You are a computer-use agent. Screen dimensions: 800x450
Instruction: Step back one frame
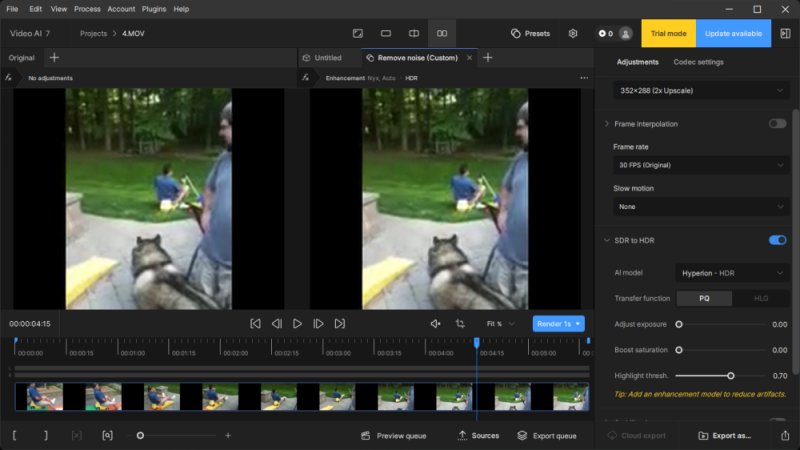[277, 324]
